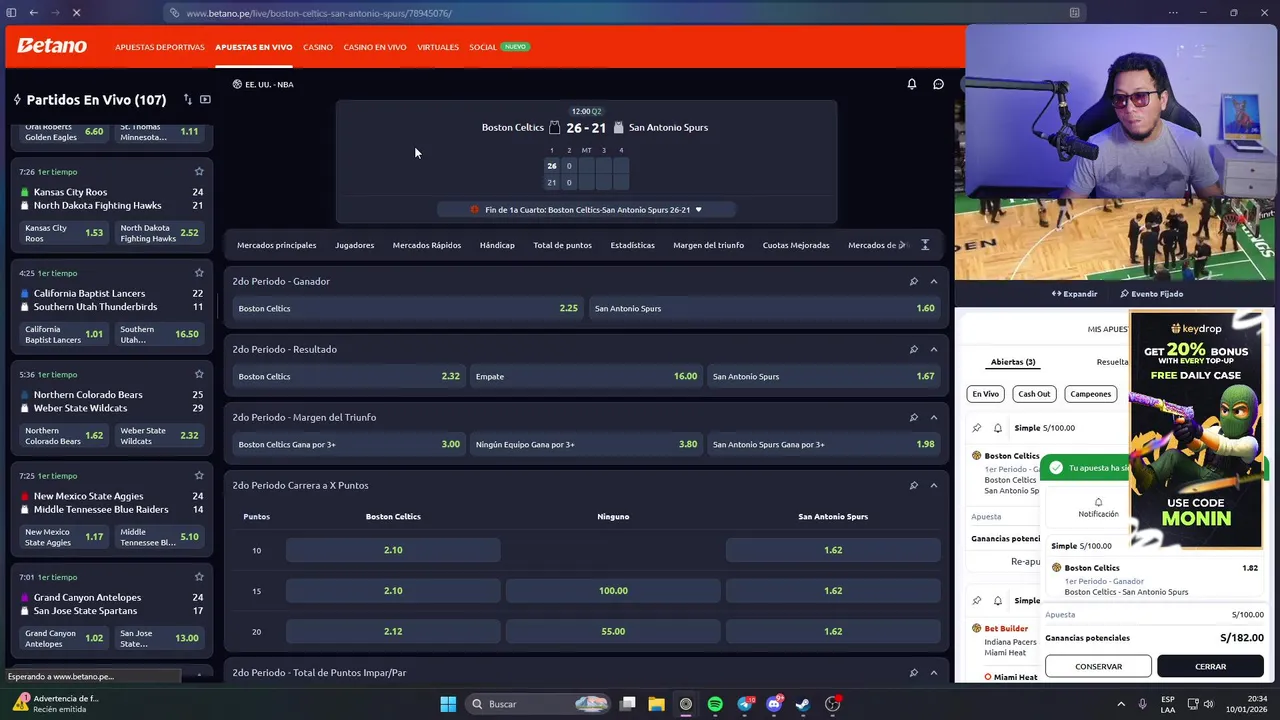
Task: Collapse the Total de Puntos Impar/Par section
Action: [x=934, y=673]
